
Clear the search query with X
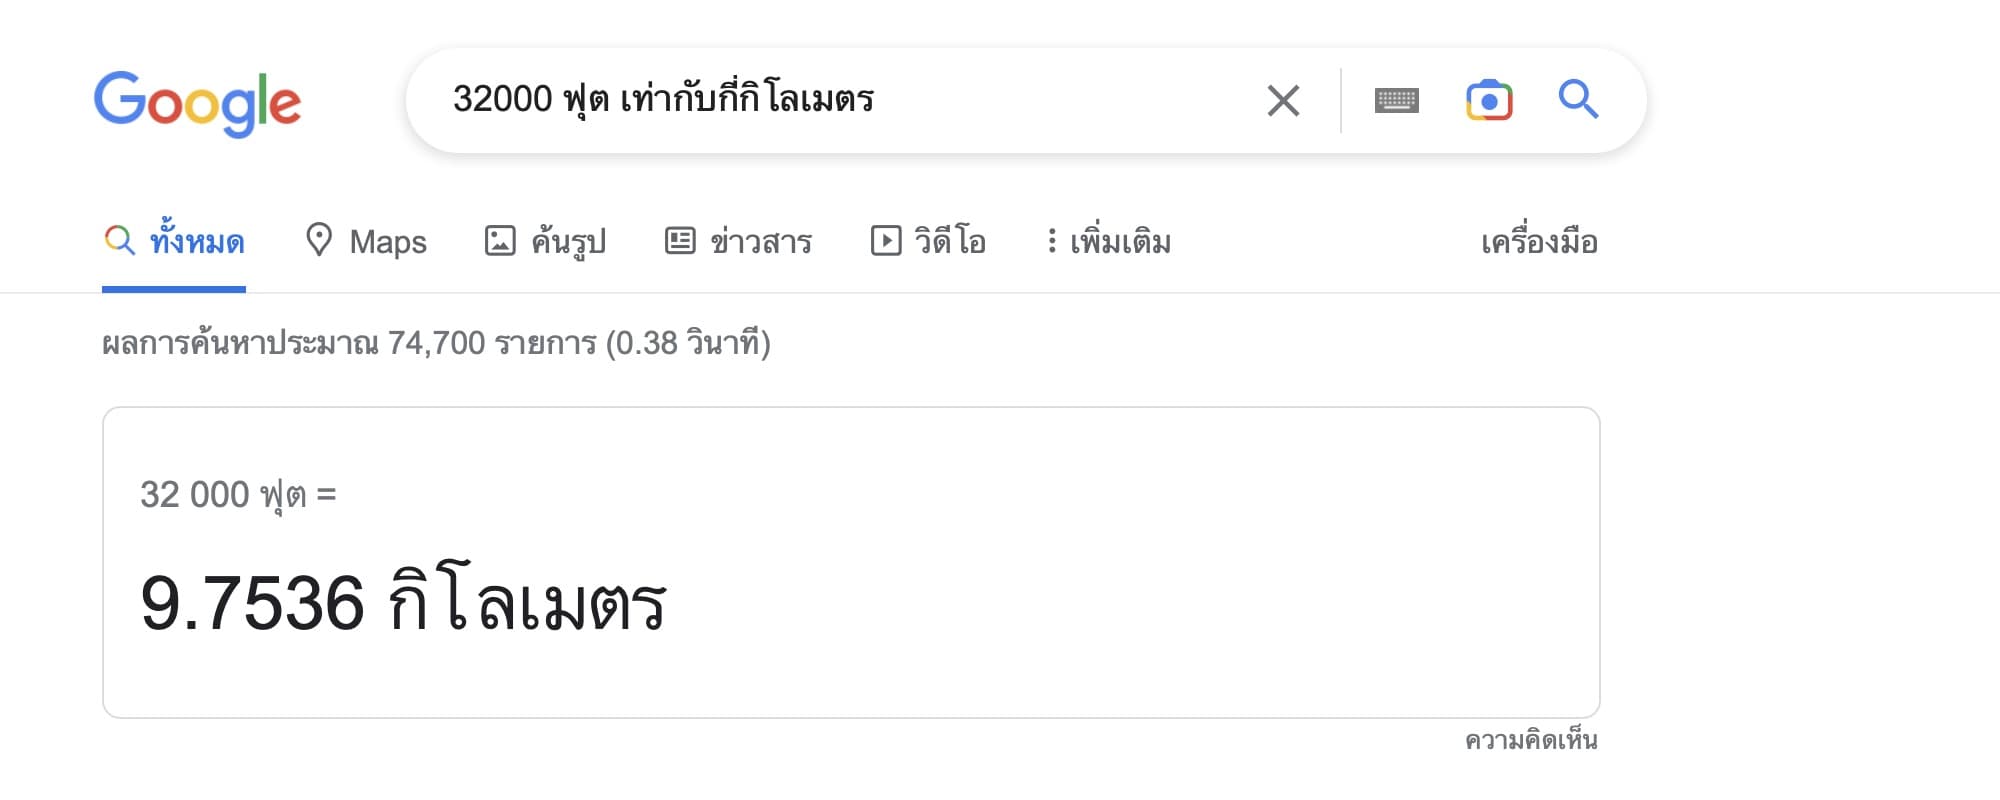click(1283, 101)
